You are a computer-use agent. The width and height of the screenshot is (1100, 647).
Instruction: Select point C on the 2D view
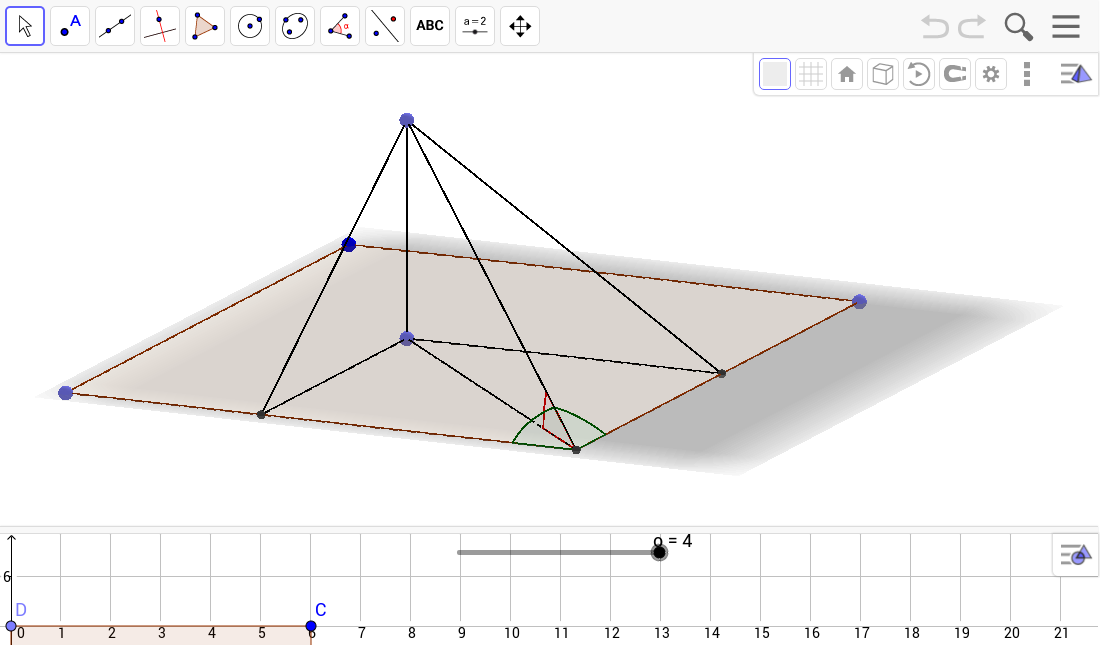[x=311, y=626]
